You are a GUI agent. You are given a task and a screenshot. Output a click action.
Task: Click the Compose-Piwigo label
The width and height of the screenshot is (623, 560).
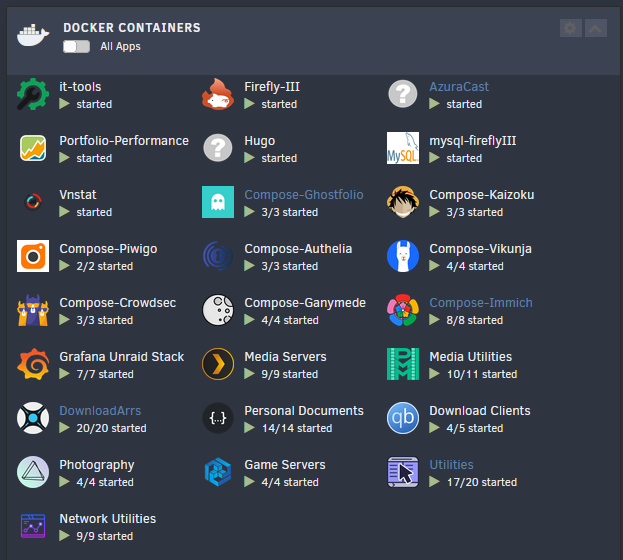pyautogui.click(x=108, y=249)
